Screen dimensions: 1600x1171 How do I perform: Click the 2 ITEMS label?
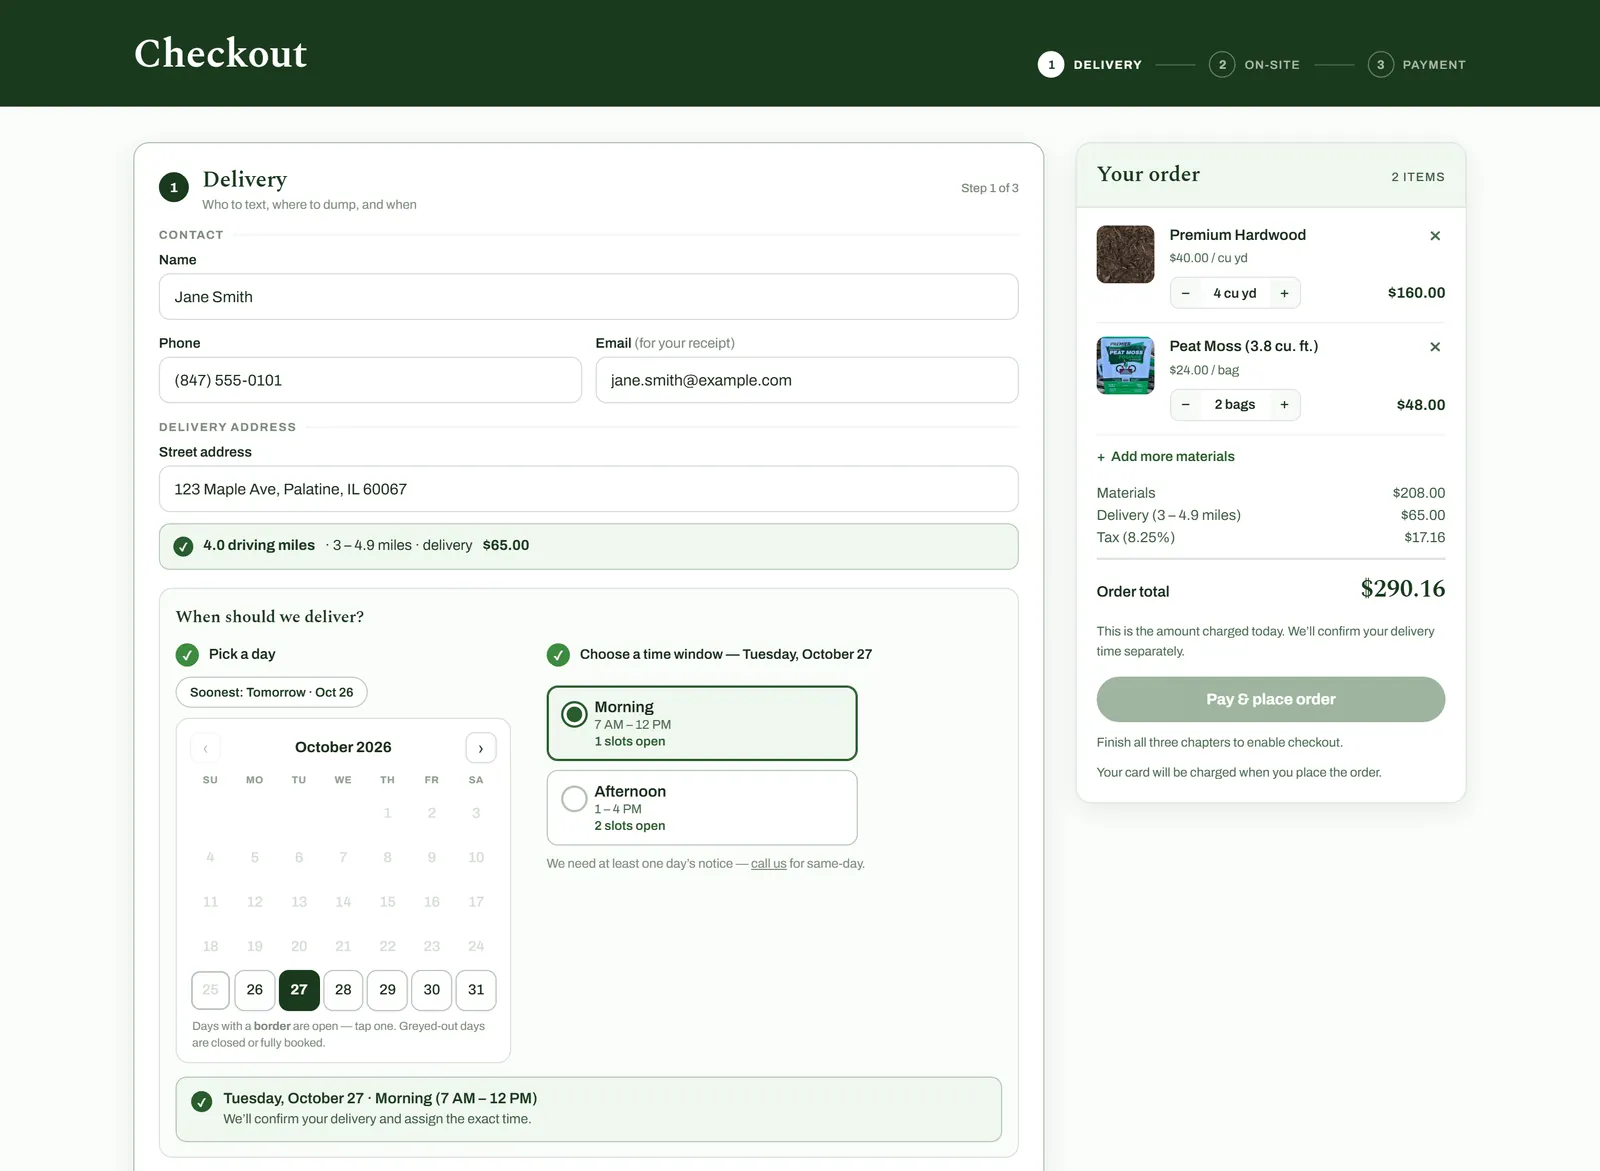[1418, 177]
